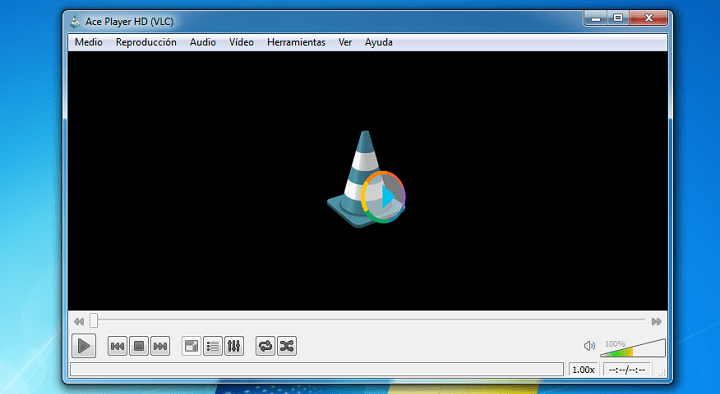Mute audio via the speaker icon

pos(589,346)
